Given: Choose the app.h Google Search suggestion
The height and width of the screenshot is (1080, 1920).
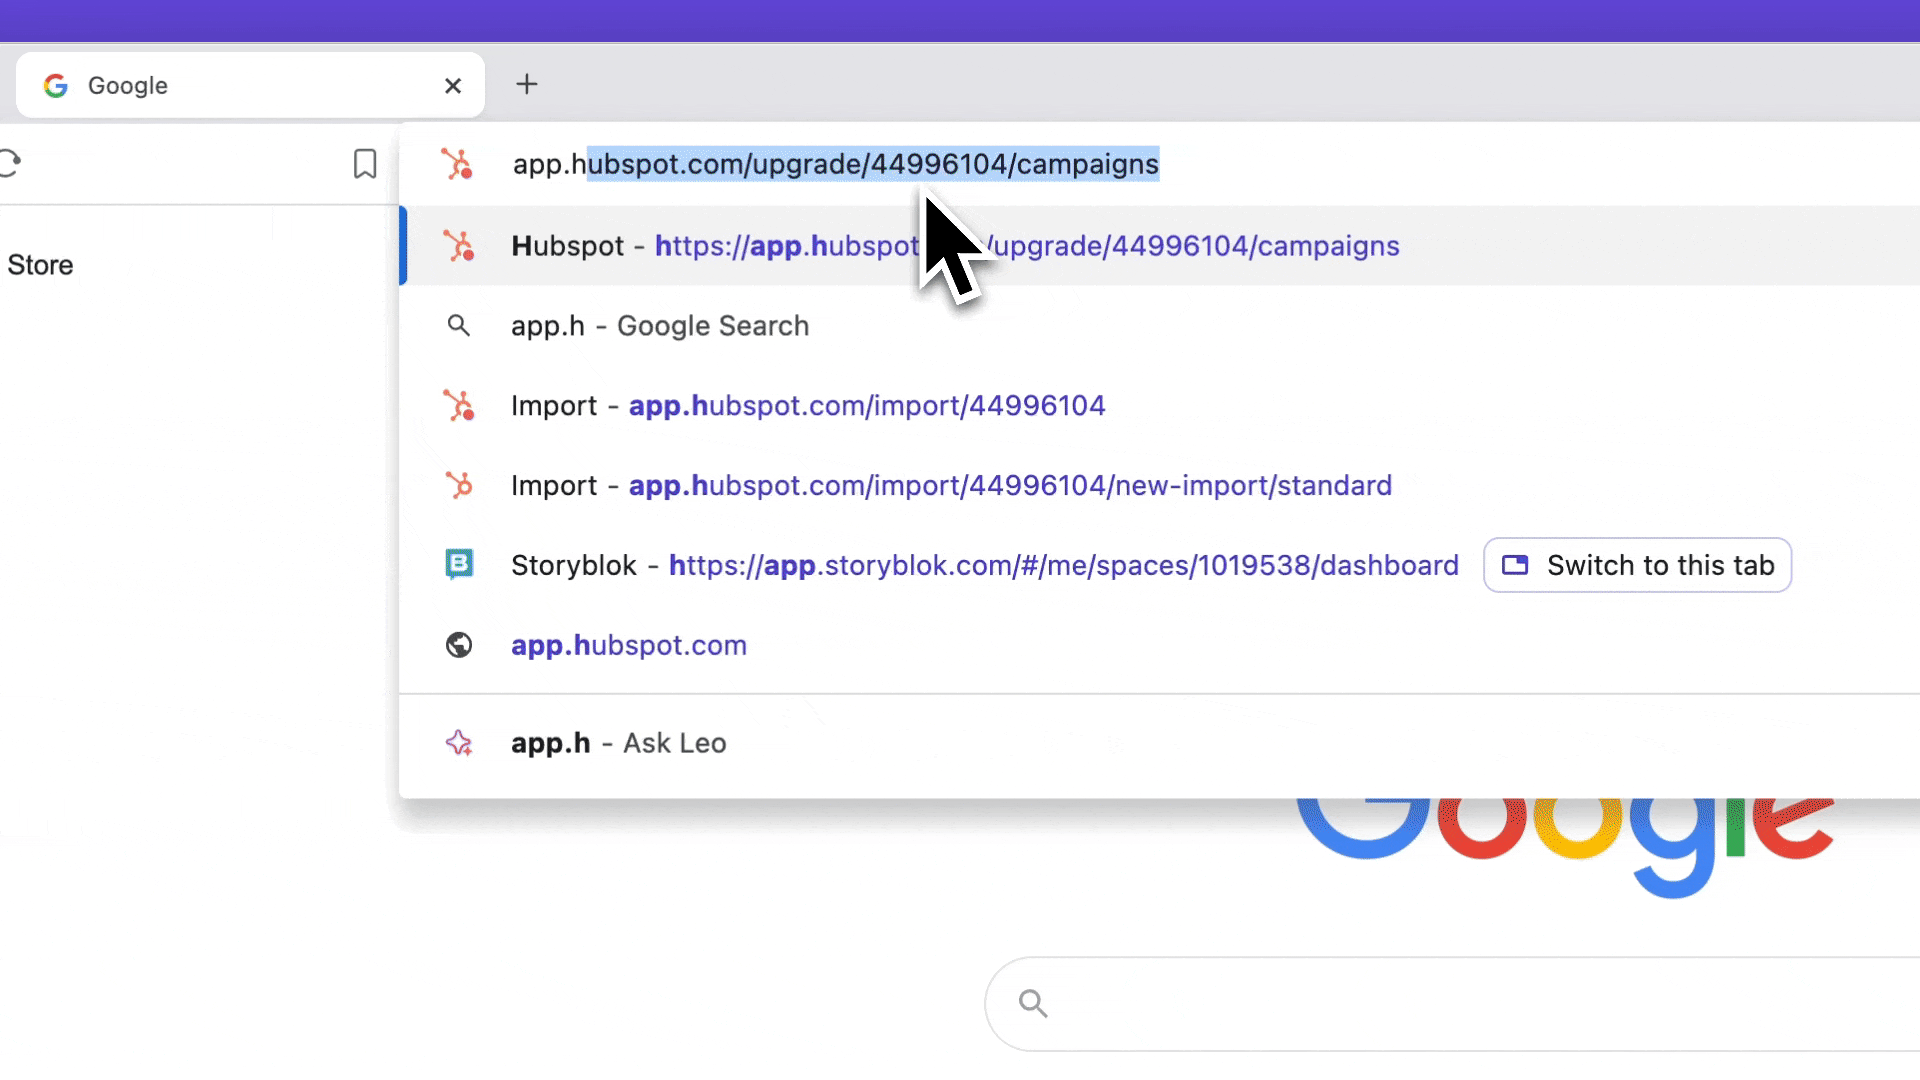Looking at the screenshot, I should [x=1160, y=326].
